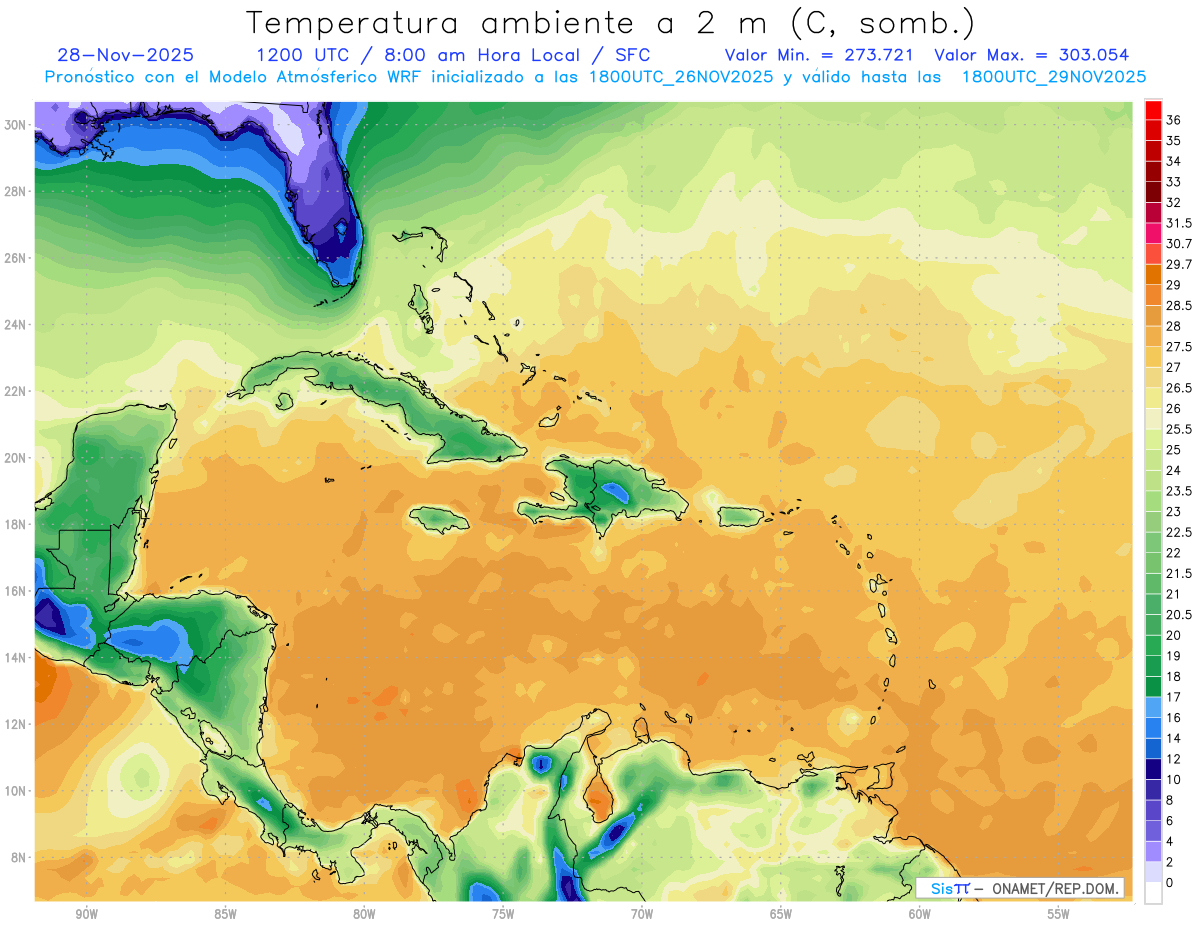This screenshot has width=1200, height=927.
Task: Click the '22N' latitude axis label
Action: [15, 391]
